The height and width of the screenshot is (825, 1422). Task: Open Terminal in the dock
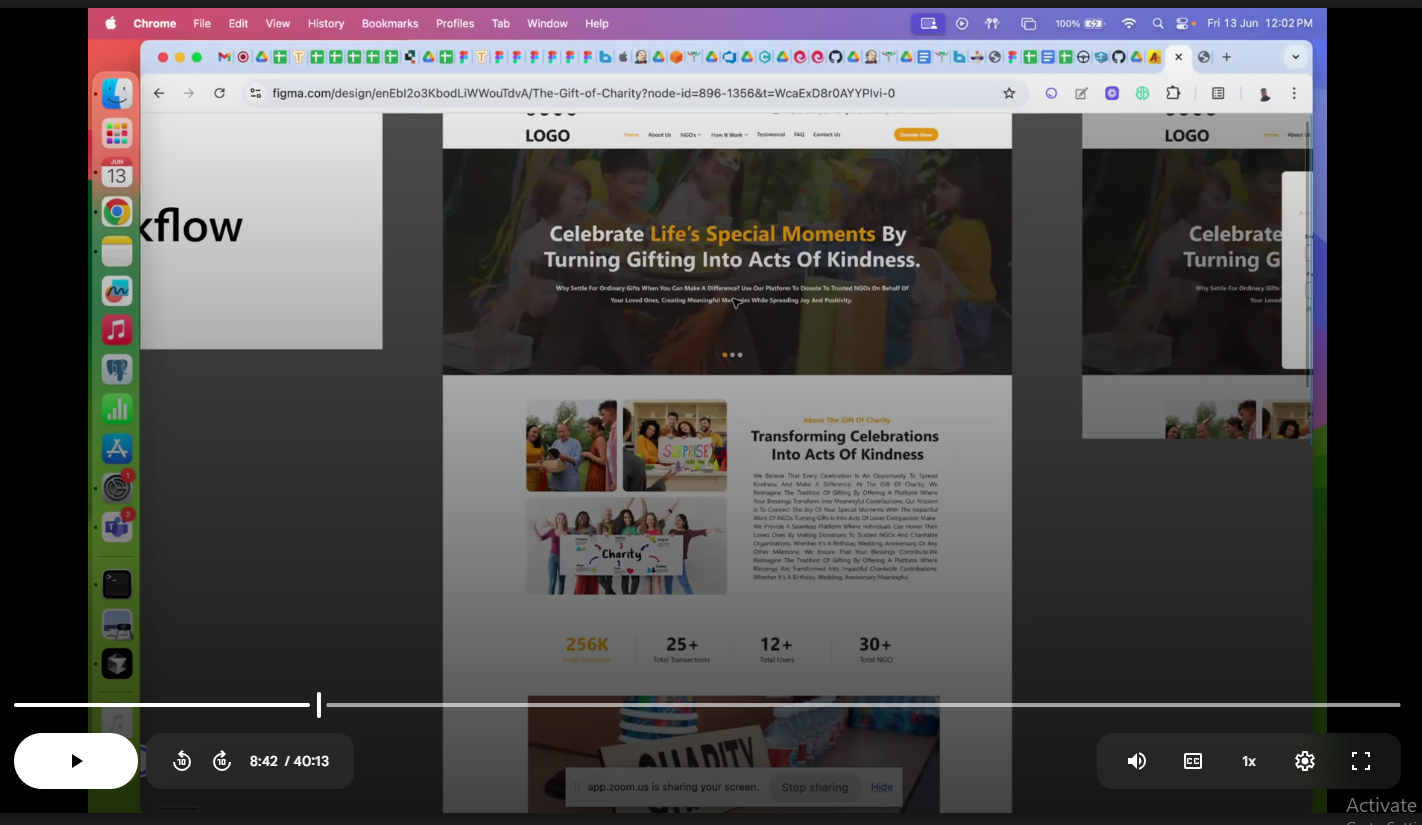(117, 584)
